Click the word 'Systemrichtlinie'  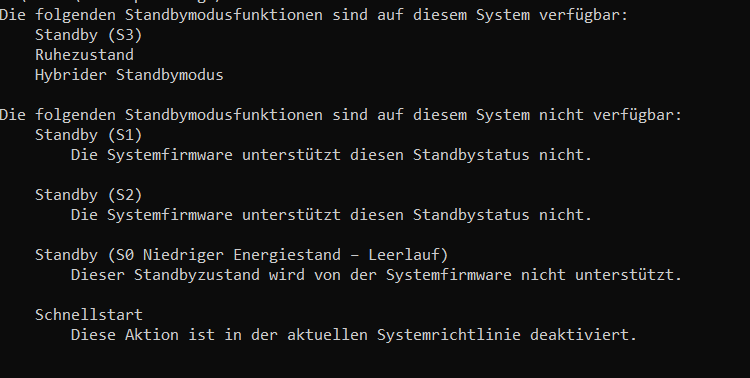[x=449, y=334]
